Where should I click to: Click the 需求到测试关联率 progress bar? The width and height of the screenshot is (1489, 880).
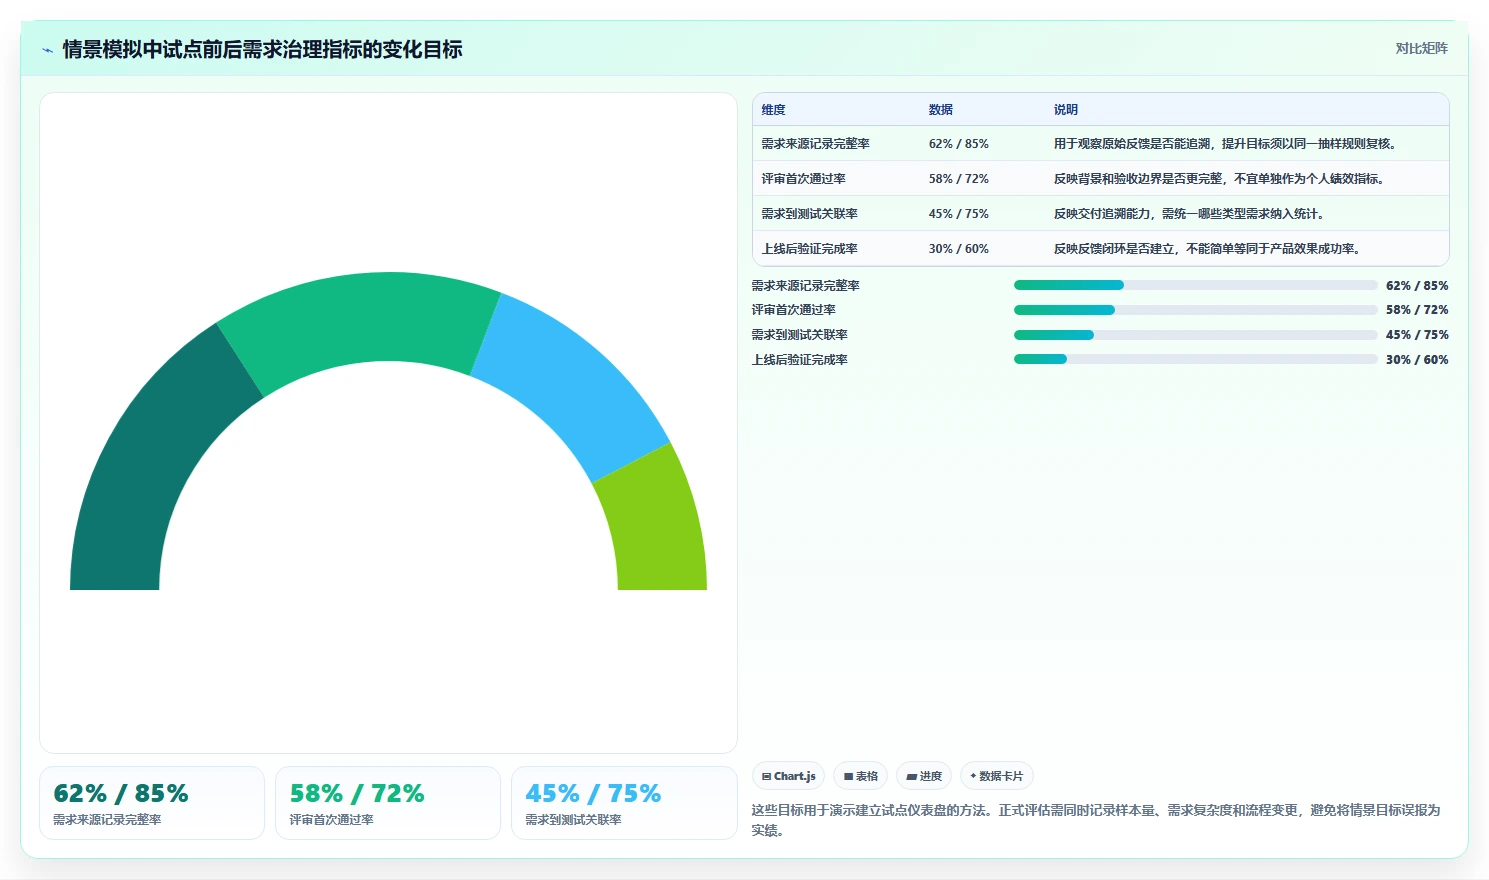point(1196,335)
